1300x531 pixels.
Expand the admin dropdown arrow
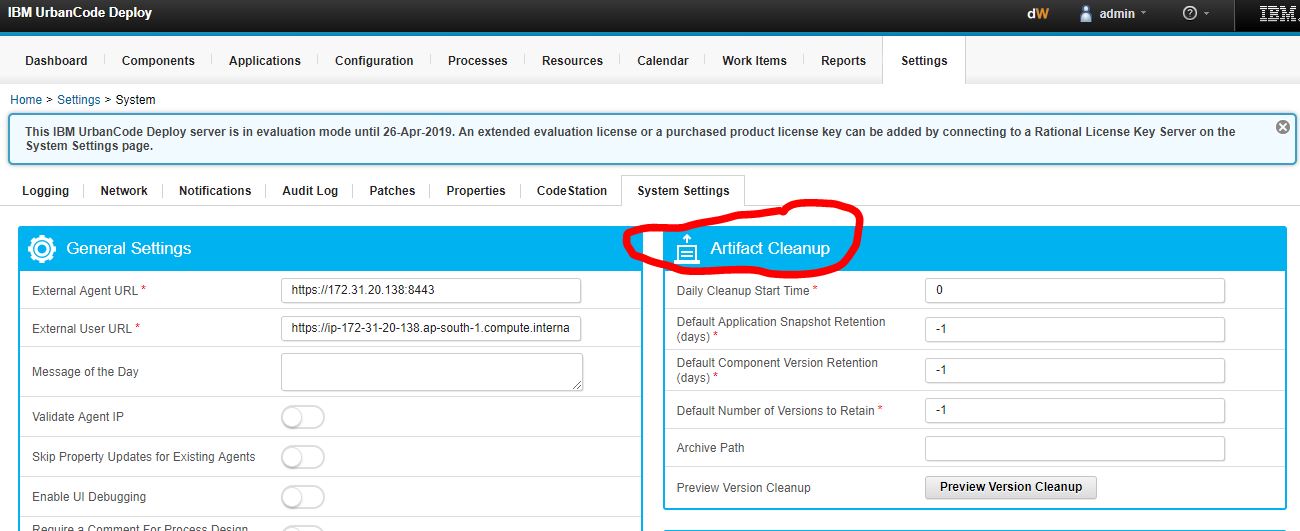point(1144,14)
